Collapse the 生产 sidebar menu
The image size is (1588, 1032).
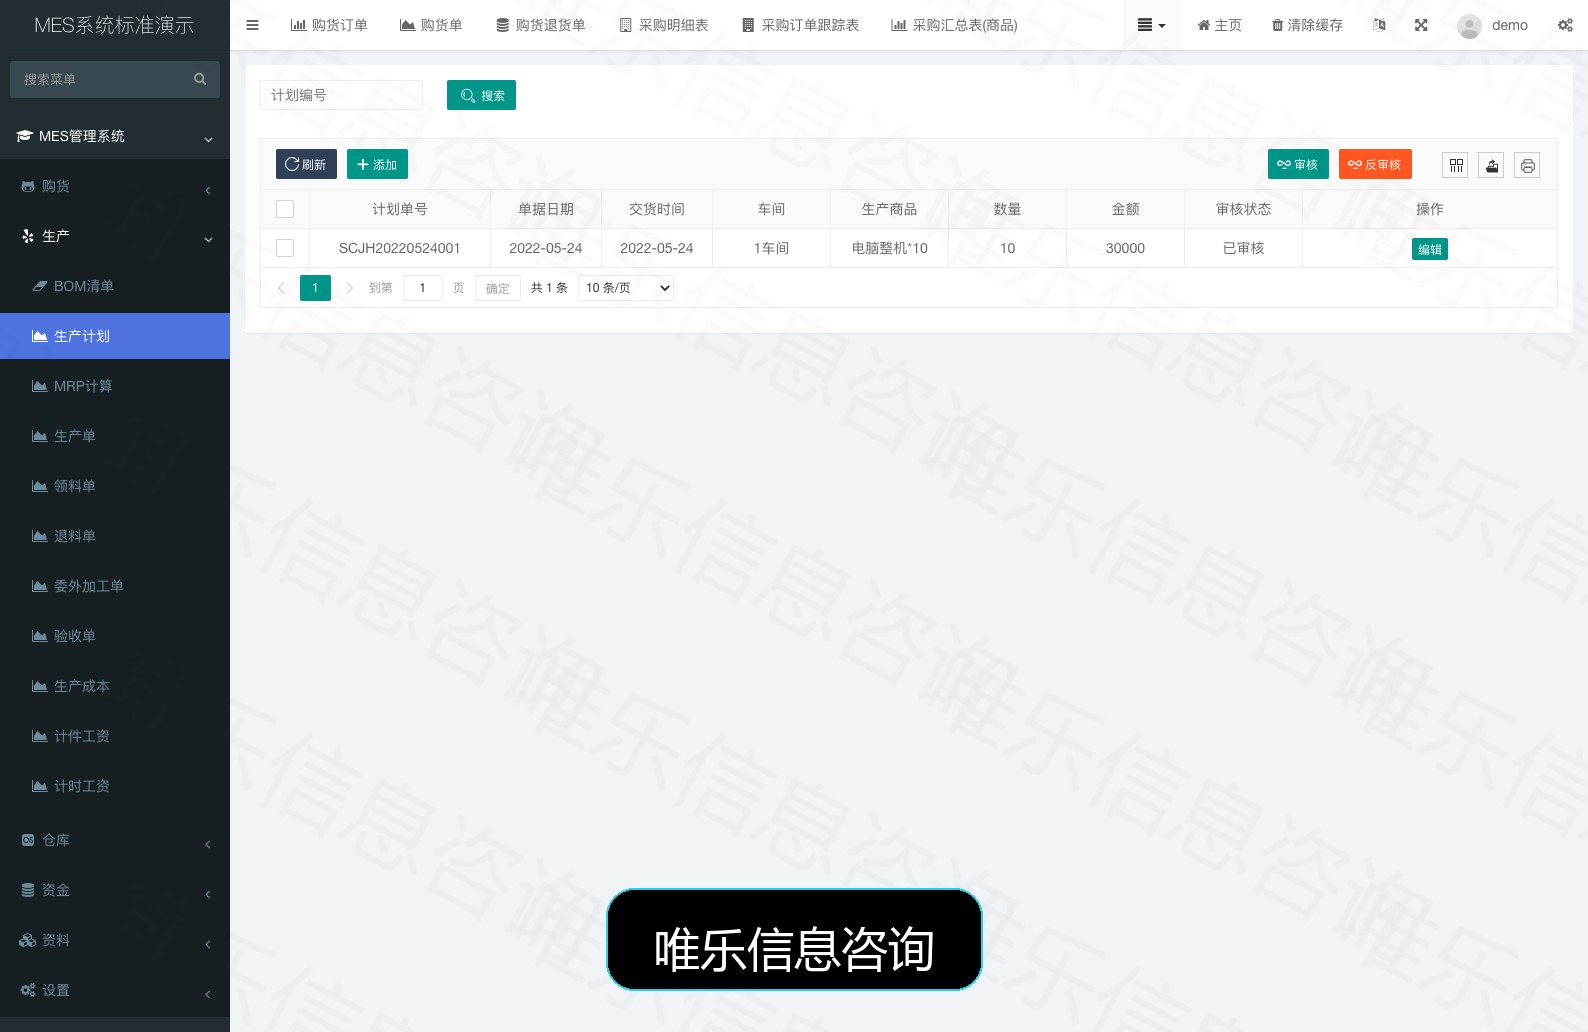coord(115,236)
